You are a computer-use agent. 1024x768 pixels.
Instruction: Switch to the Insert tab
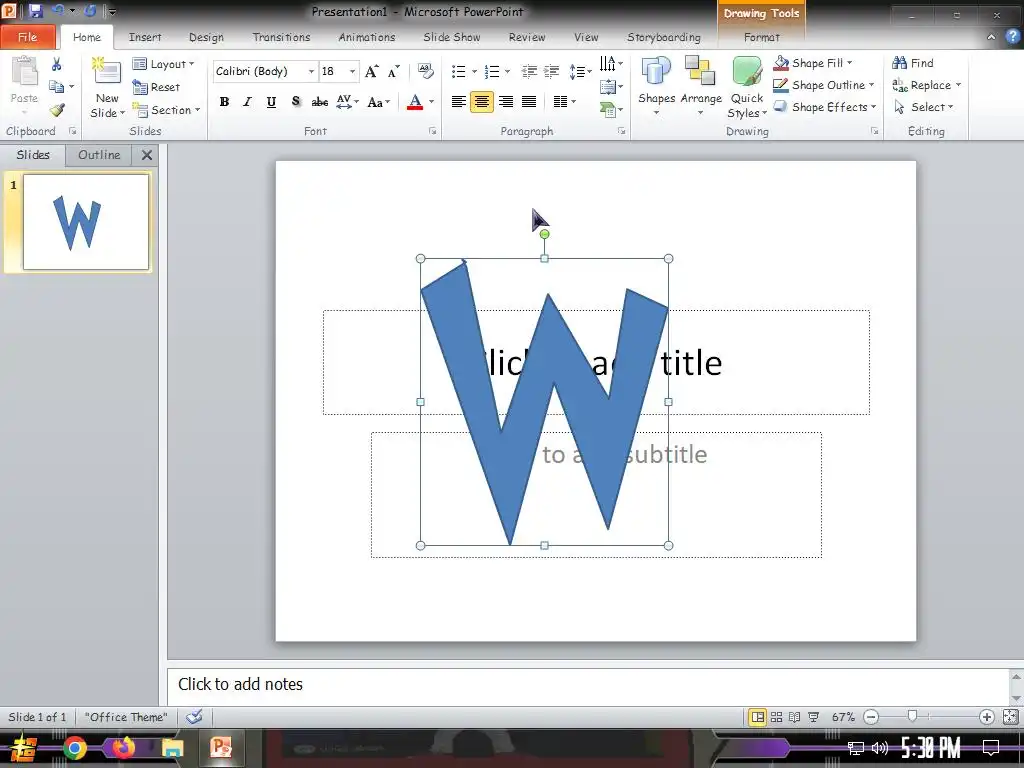click(x=145, y=37)
